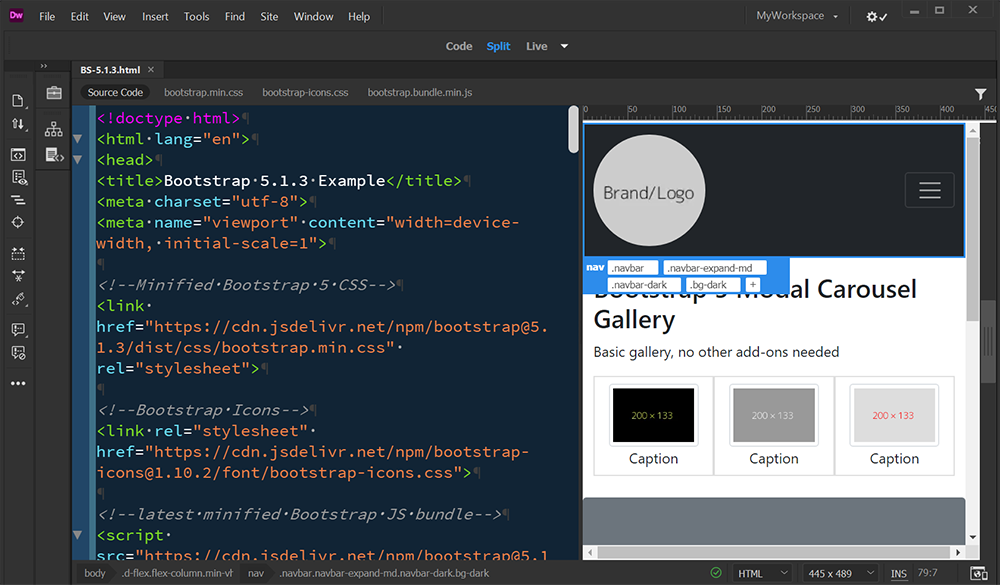Open the Insert menu
This screenshot has width=1000, height=585.
[156, 15]
